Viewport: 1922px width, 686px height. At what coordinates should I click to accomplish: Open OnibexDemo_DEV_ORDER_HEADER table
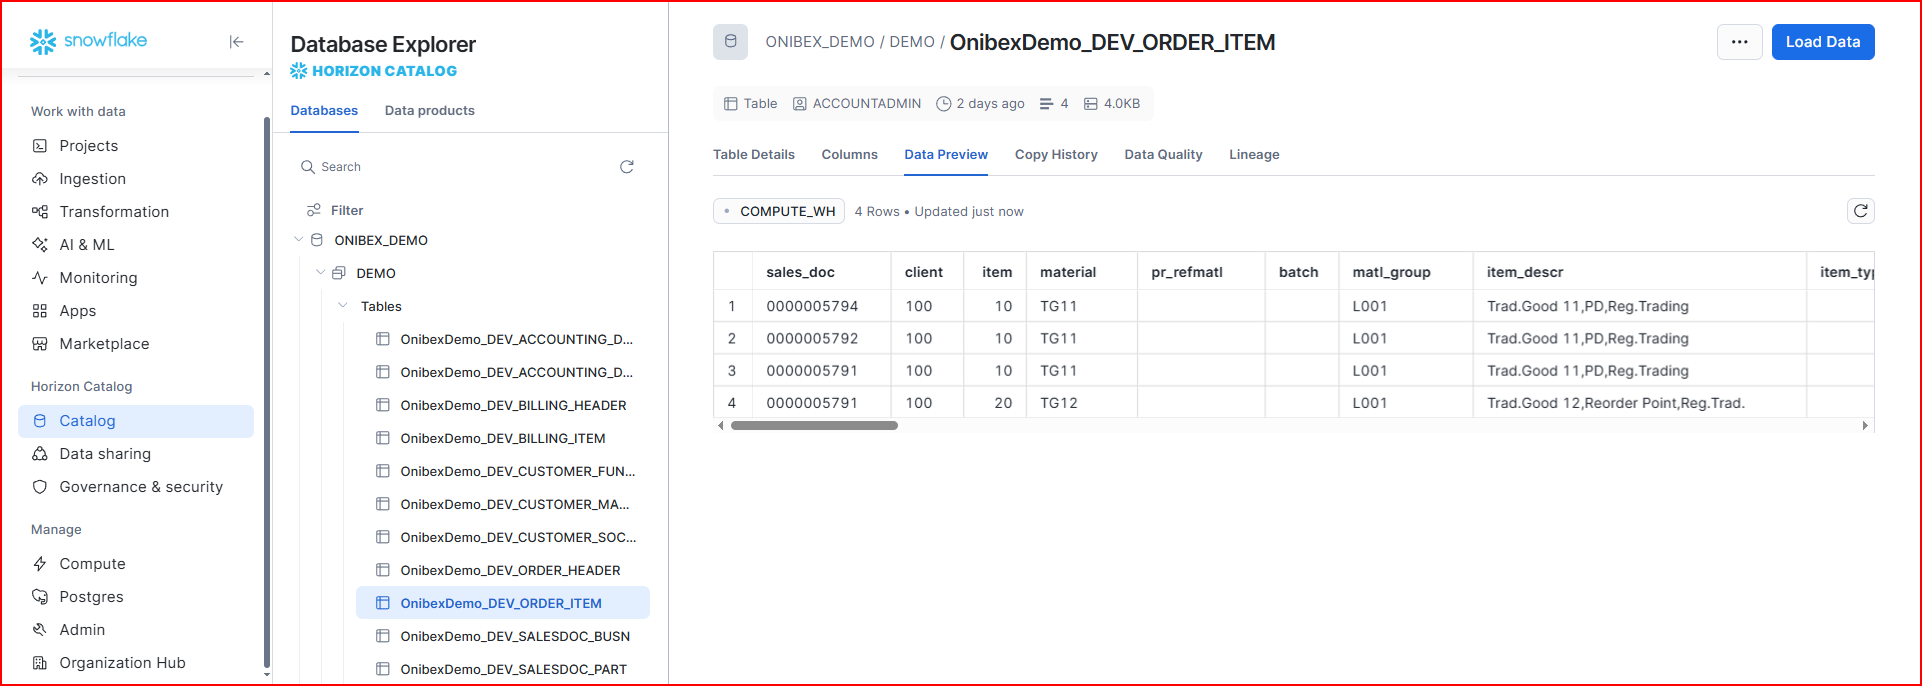(502, 570)
